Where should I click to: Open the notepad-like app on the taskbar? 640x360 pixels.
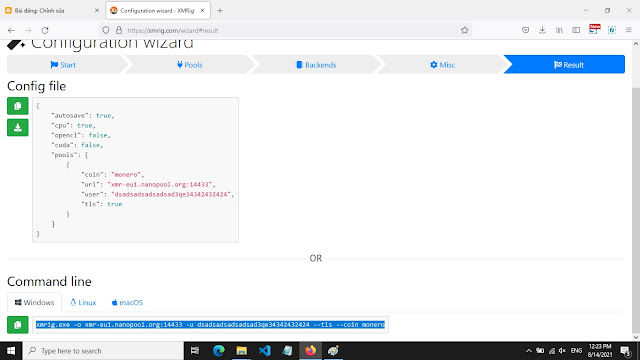[287, 351]
